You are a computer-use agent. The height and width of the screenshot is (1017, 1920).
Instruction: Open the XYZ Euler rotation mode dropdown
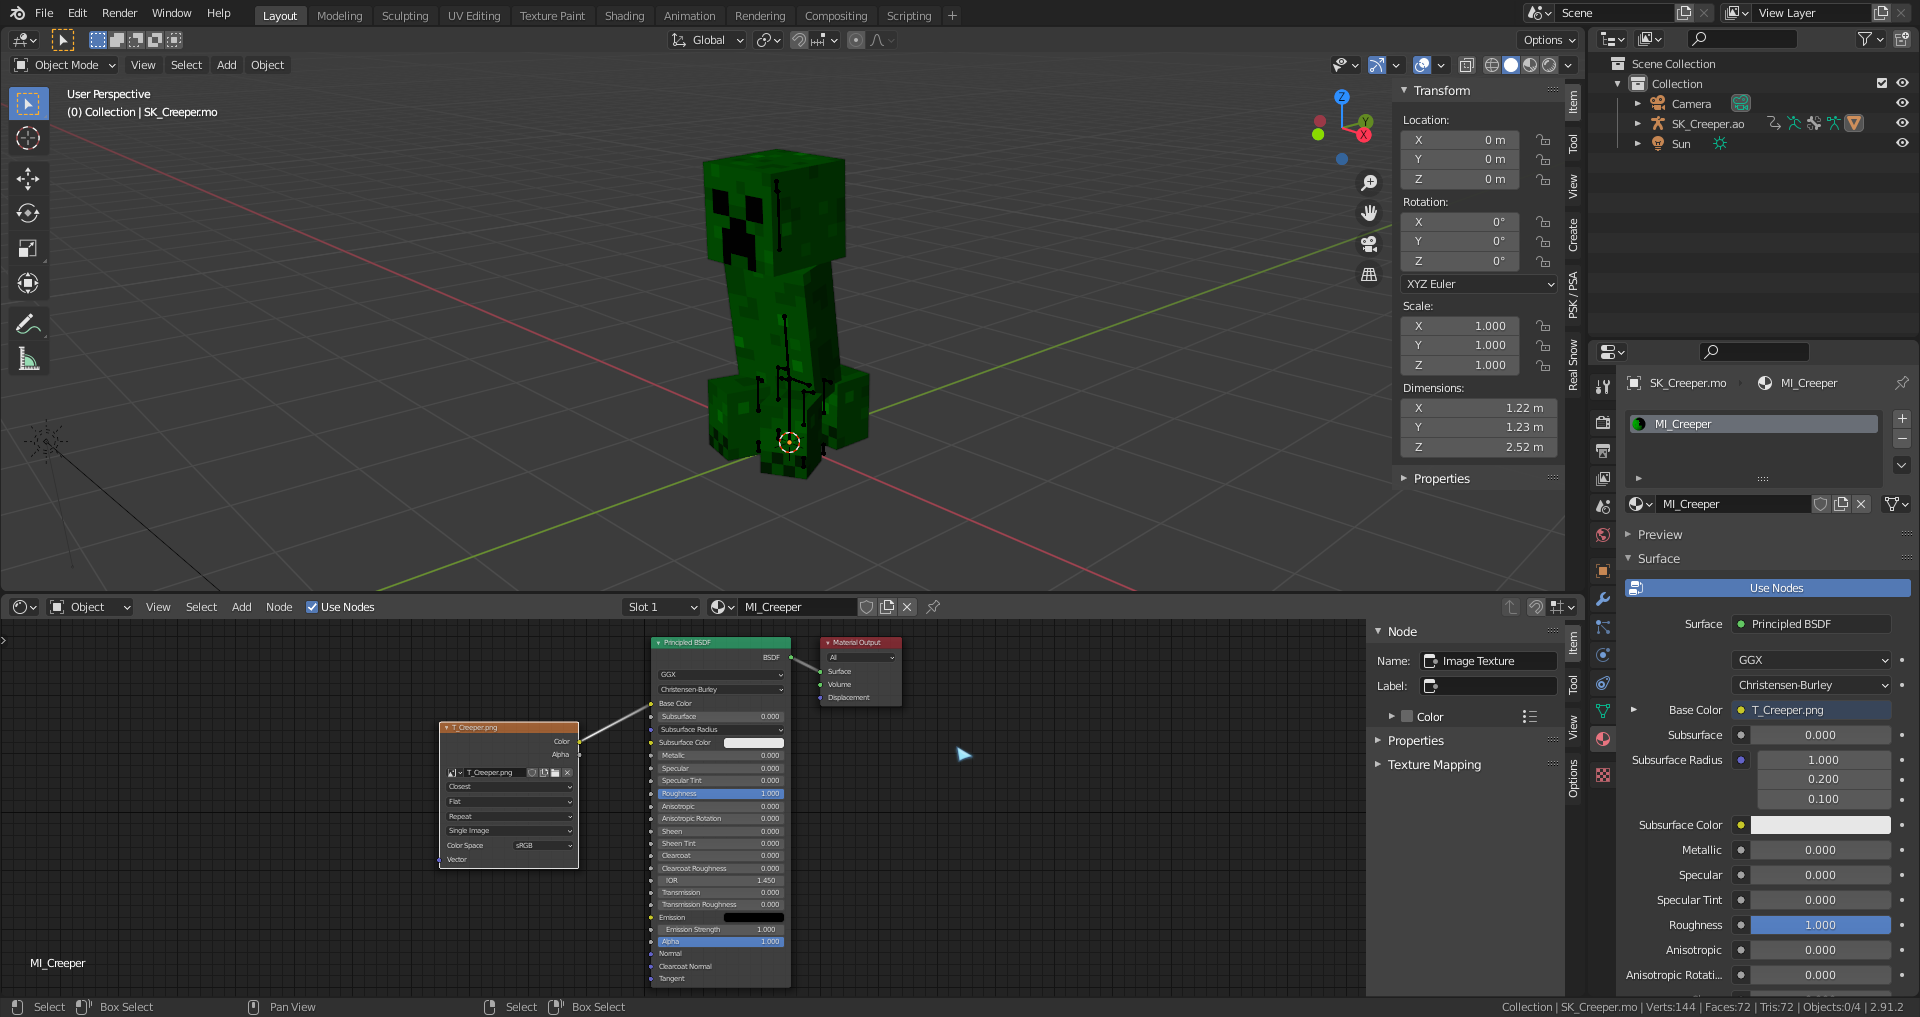coord(1479,284)
